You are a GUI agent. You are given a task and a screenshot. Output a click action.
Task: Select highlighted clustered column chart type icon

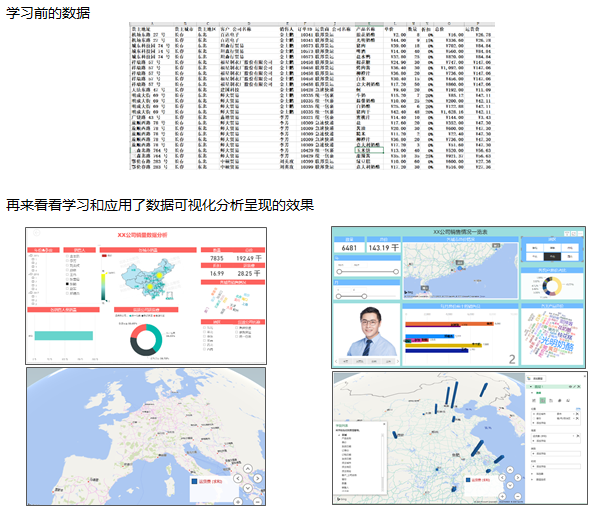pos(543,401)
